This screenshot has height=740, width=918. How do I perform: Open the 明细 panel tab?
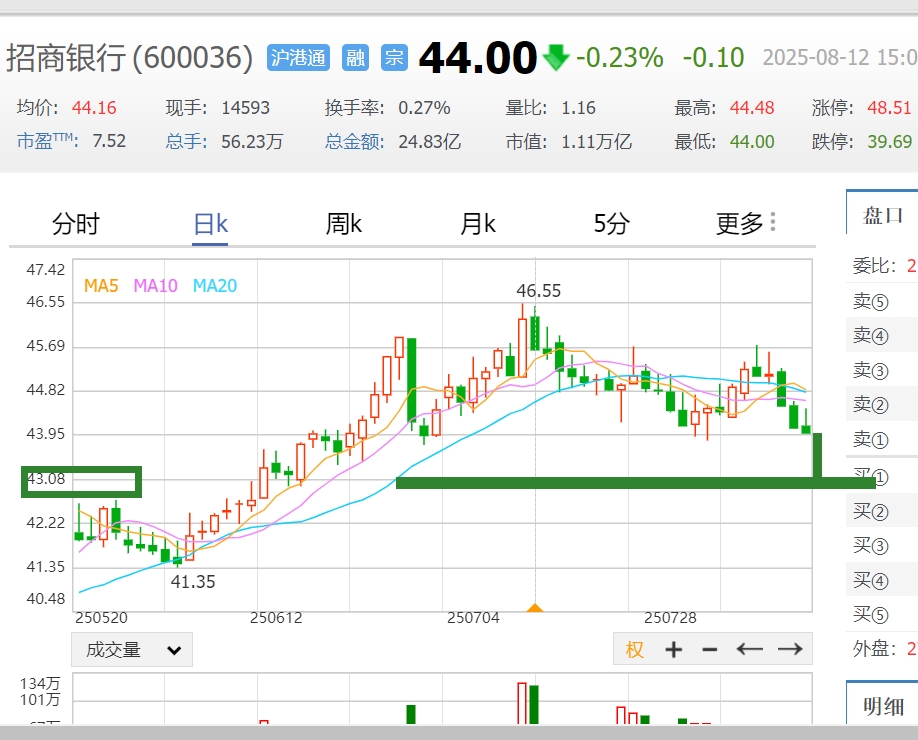(x=883, y=707)
